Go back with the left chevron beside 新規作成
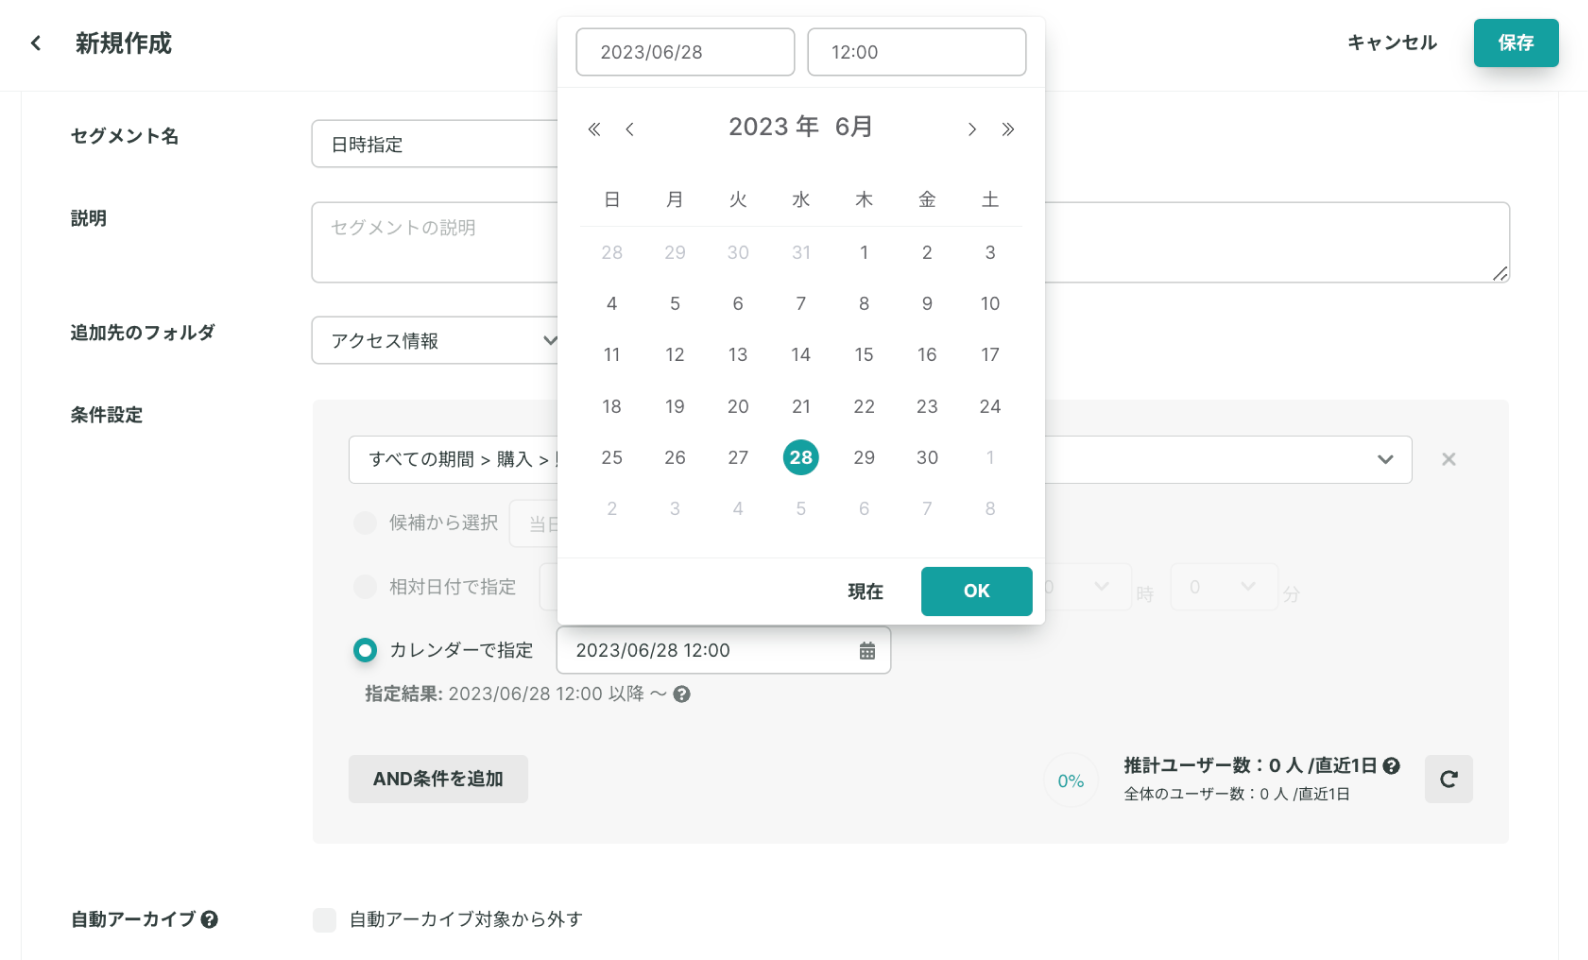 pos(36,43)
